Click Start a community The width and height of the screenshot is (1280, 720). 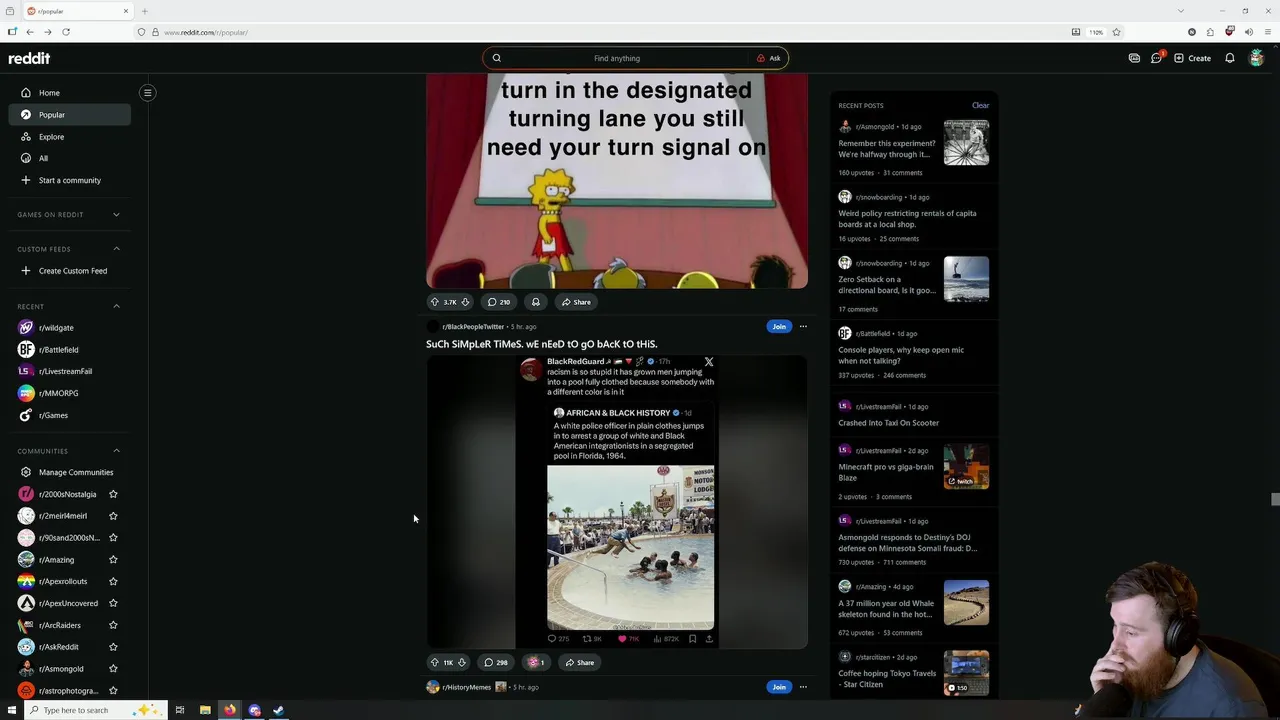69,180
